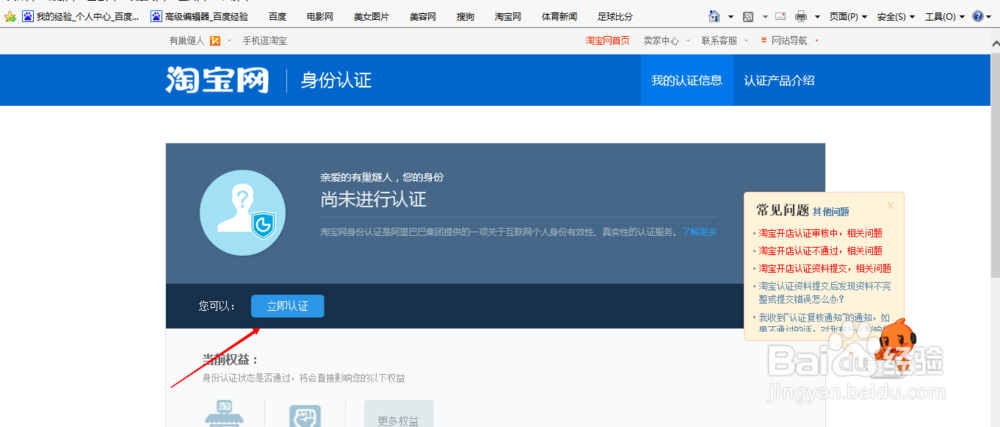Open the 搜狗 bookmark
This screenshot has width=1000, height=427.
coord(466,17)
